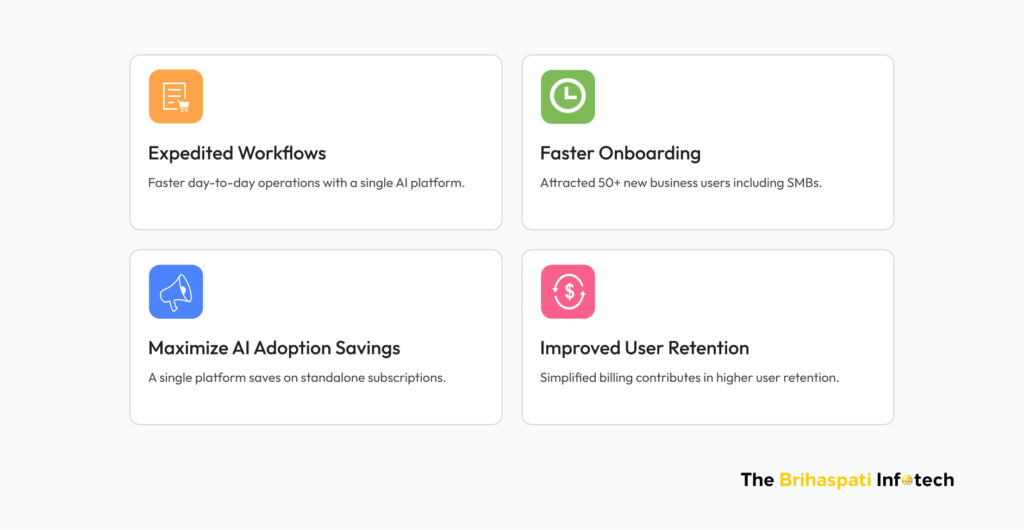The height and width of the screenshot is (530, 1024).
Task: Click the orange document-cart icon for Expedited Workflows
Action: 176,97
